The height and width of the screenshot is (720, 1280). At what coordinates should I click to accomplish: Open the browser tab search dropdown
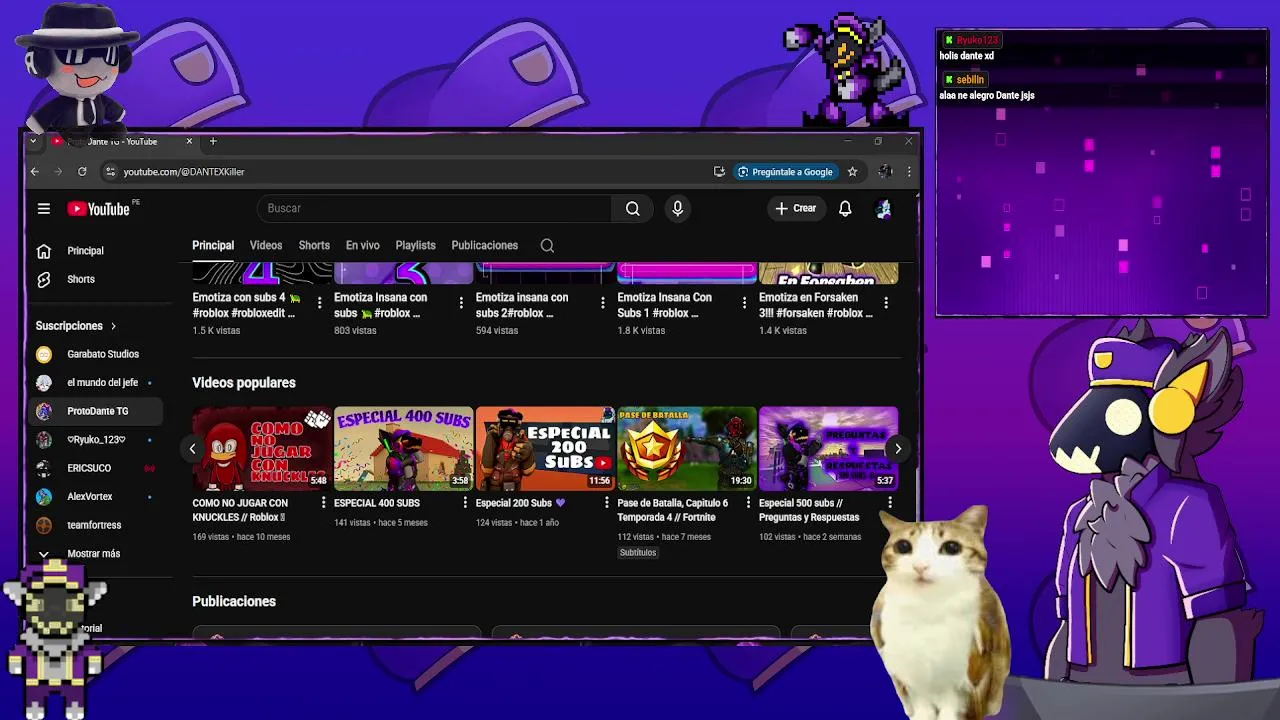tap(33, 141)
